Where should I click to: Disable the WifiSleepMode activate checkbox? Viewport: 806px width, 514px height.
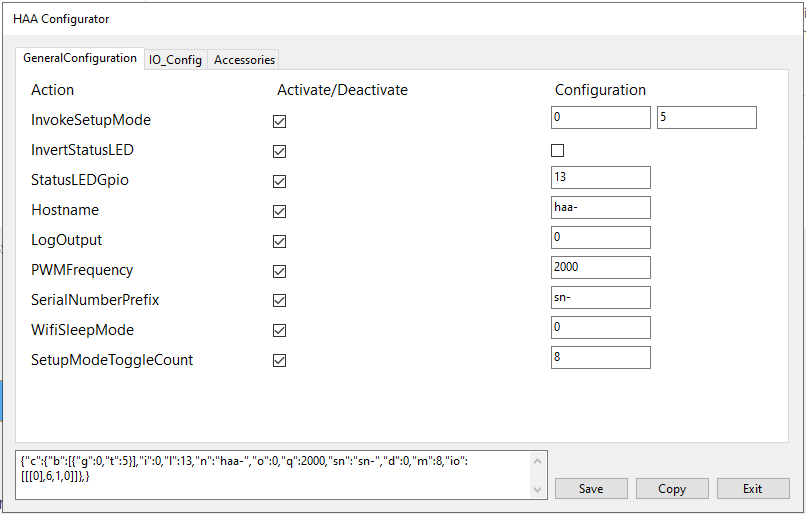point(280,330)
